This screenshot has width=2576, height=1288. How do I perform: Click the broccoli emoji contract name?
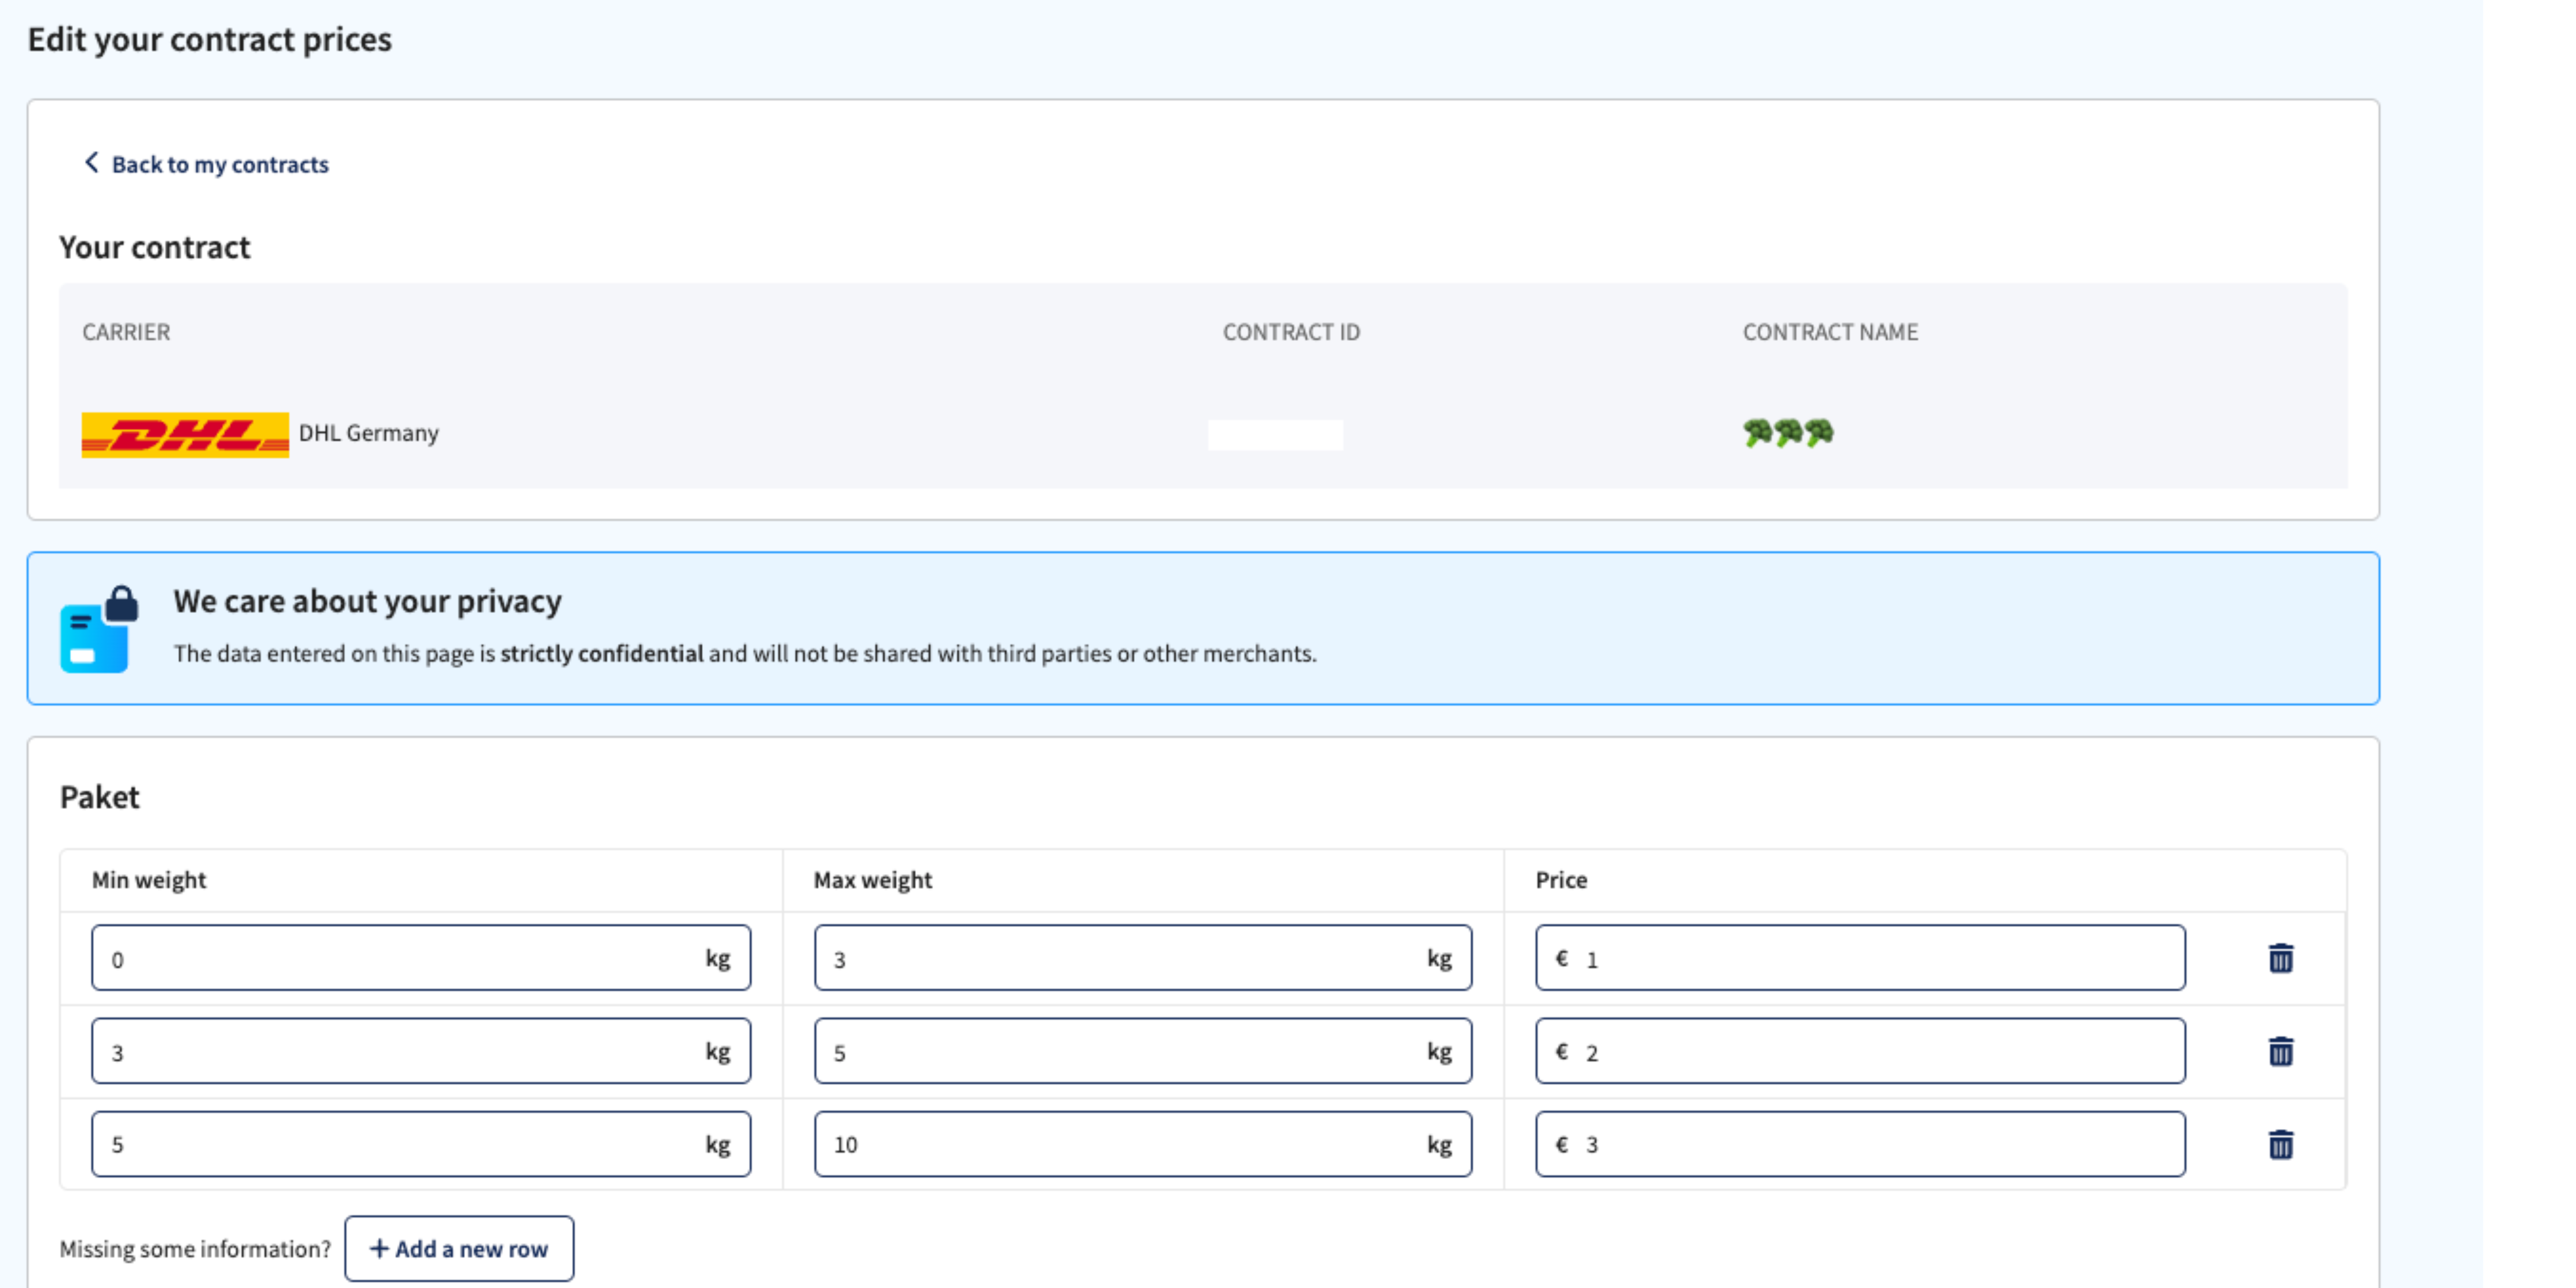[1788, 433]
